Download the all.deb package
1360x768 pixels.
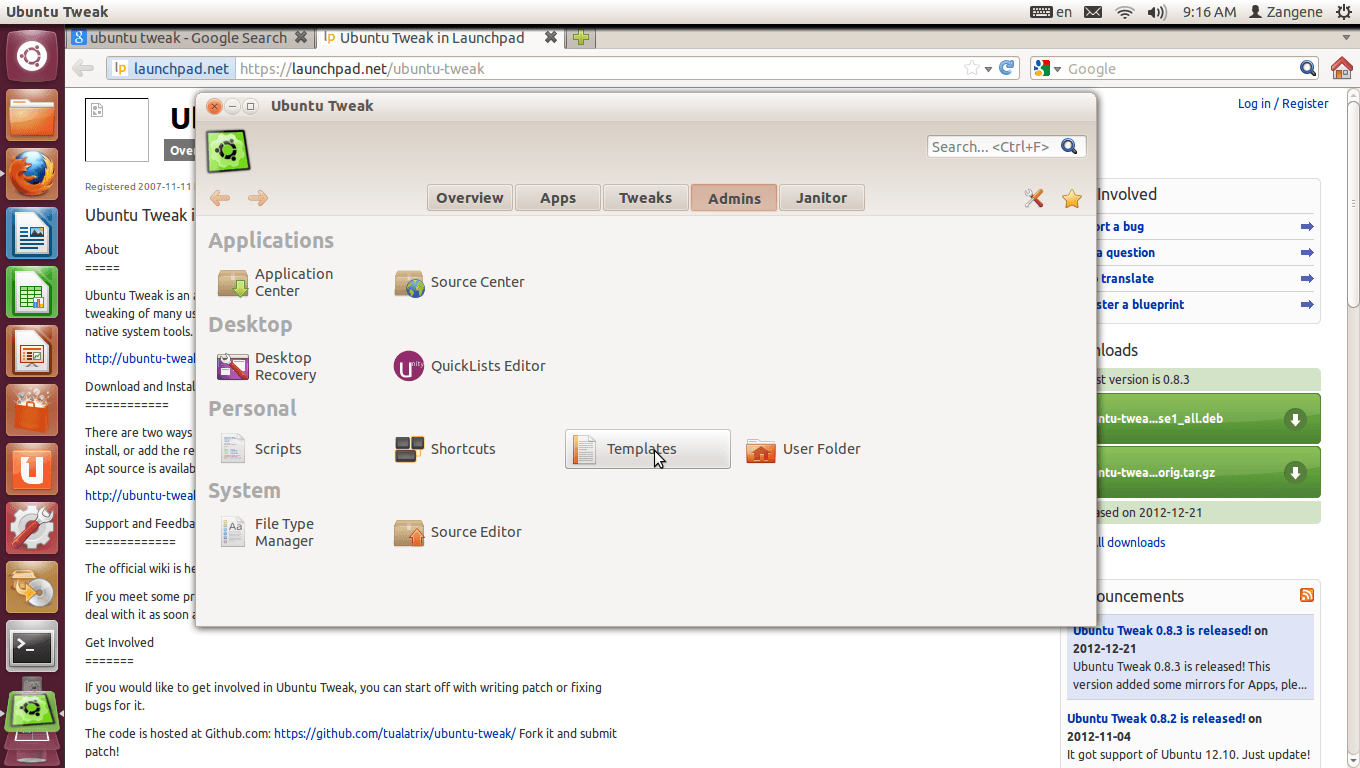pyautogui.click(x=1209, y=419)
